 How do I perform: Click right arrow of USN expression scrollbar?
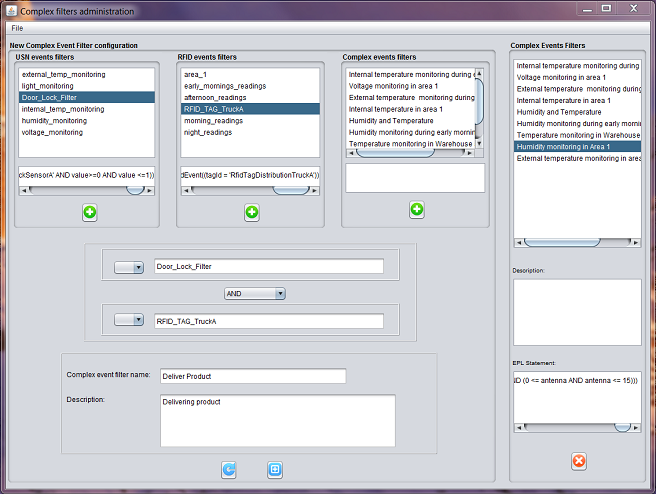pos(150,190)
